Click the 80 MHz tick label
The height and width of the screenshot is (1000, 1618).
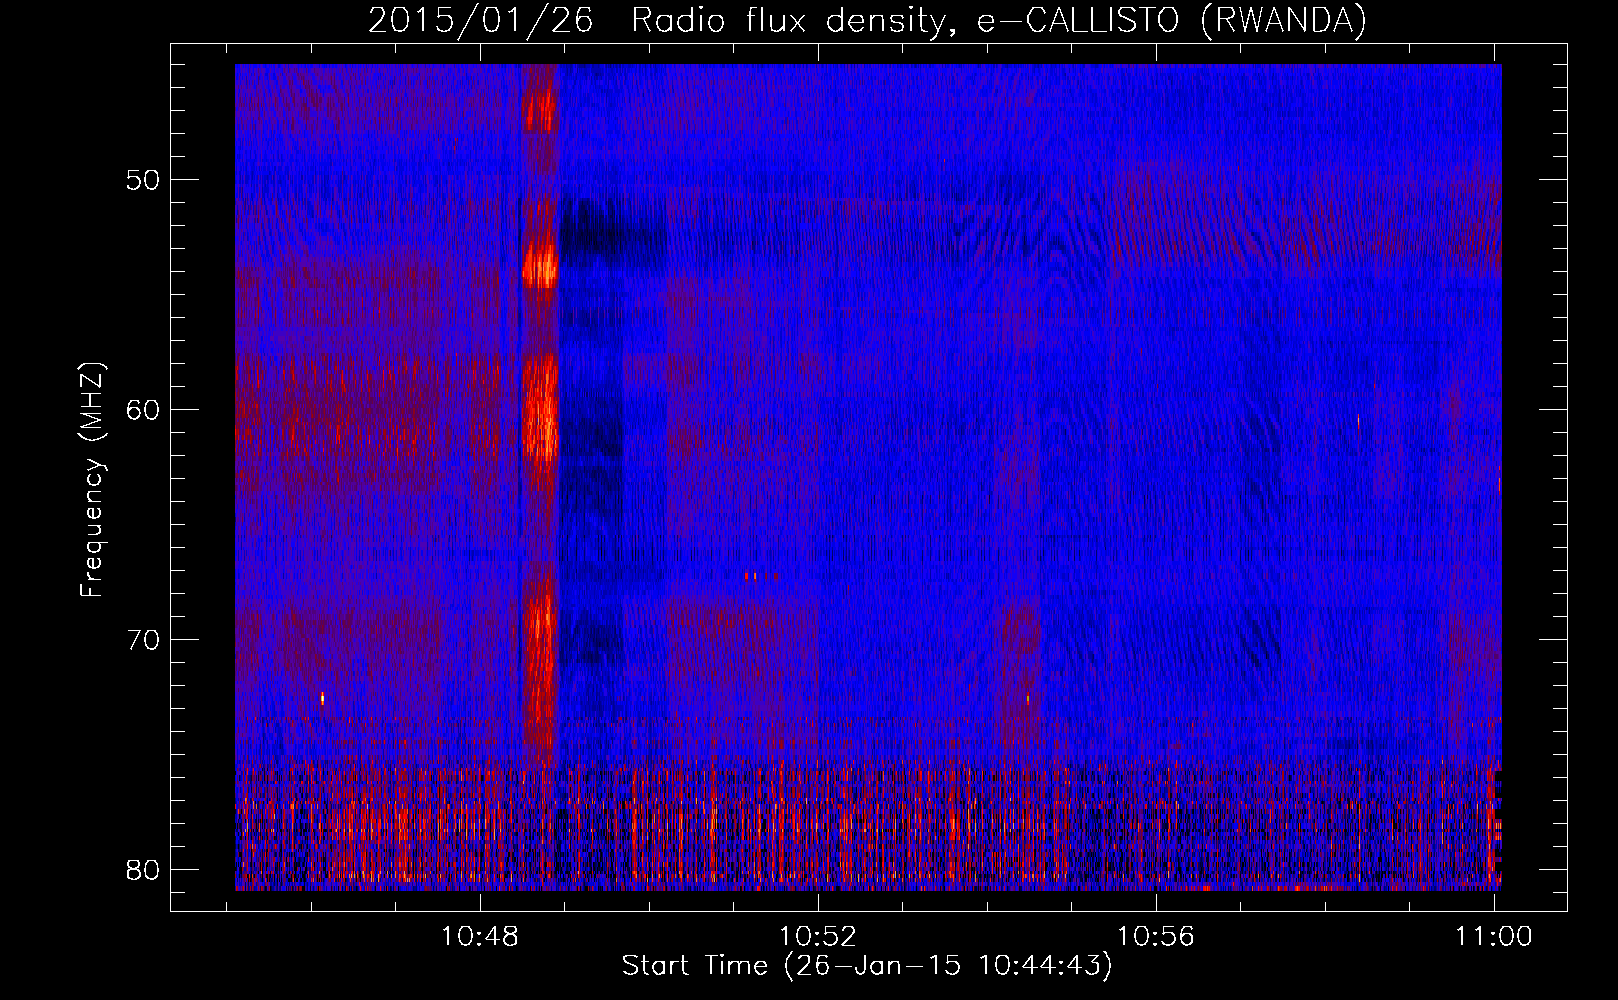pyautogui.click(x=143, y=870)
